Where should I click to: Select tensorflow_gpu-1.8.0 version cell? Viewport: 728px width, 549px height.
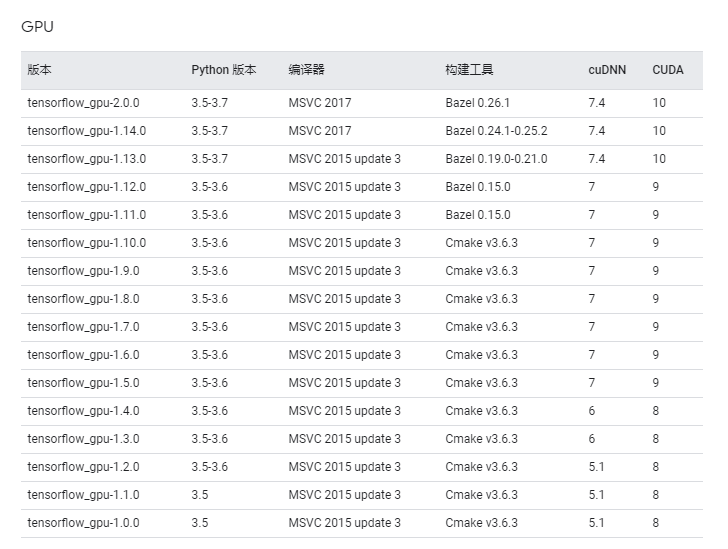point(84,299)
